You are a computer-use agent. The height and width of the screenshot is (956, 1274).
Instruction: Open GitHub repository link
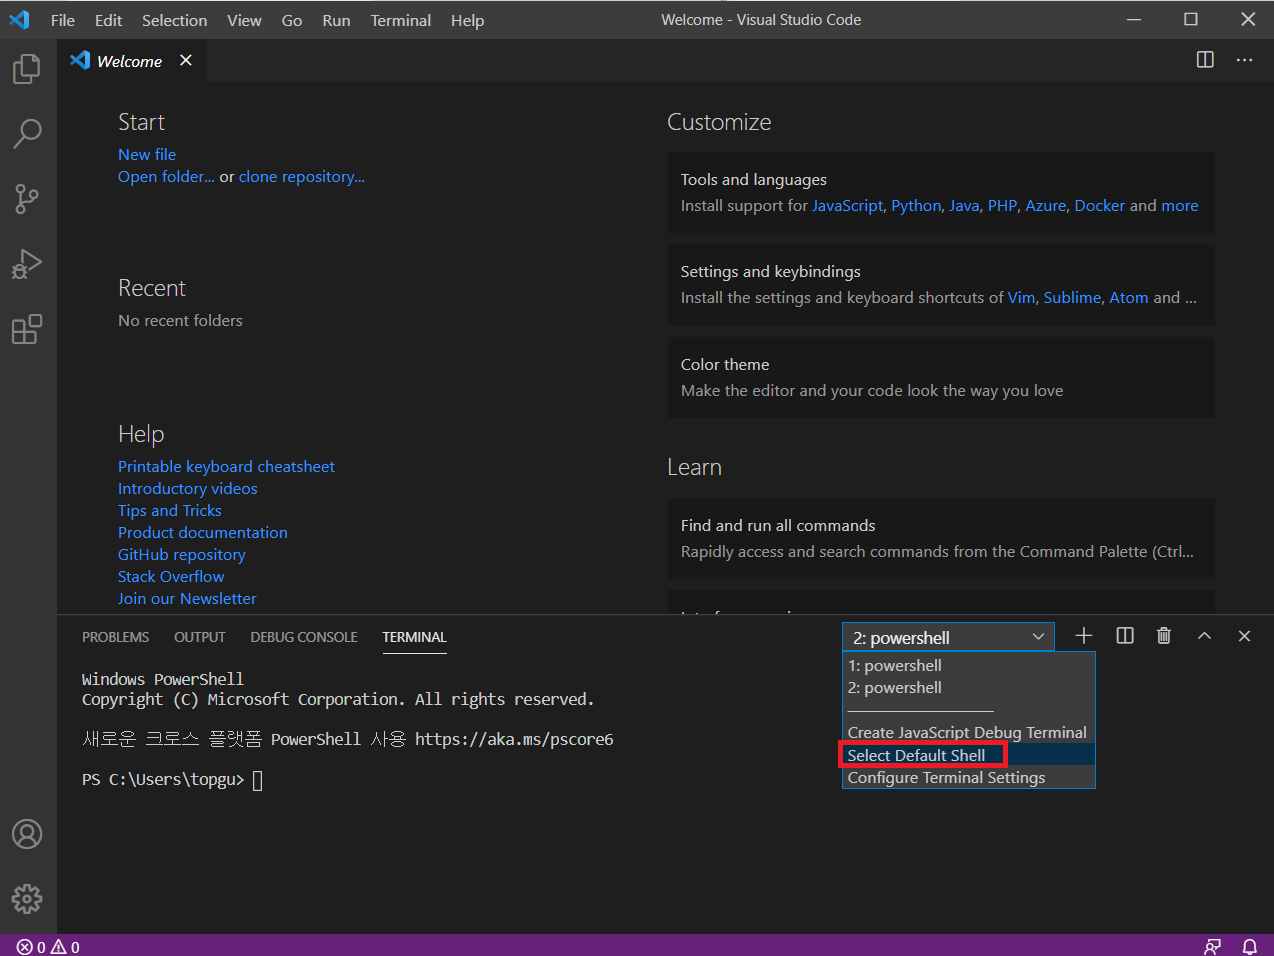click(182, 554)
